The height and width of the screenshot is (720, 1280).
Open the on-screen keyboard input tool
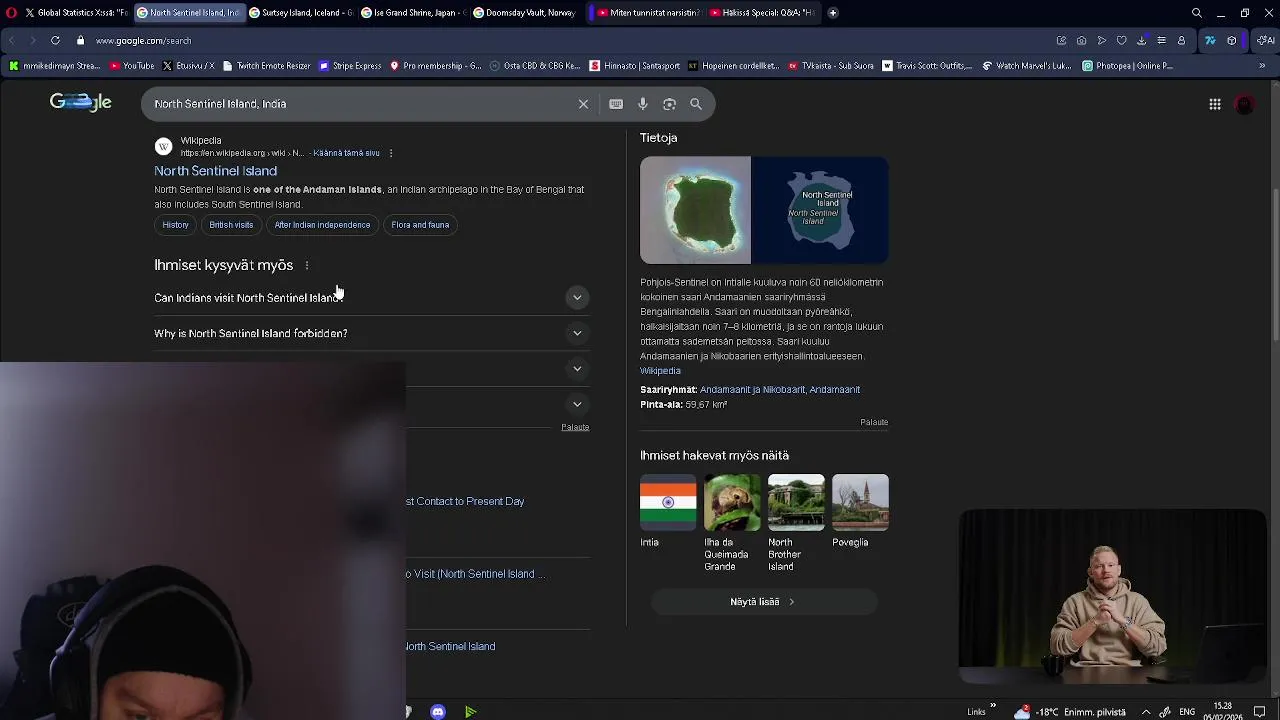(616, 104)
